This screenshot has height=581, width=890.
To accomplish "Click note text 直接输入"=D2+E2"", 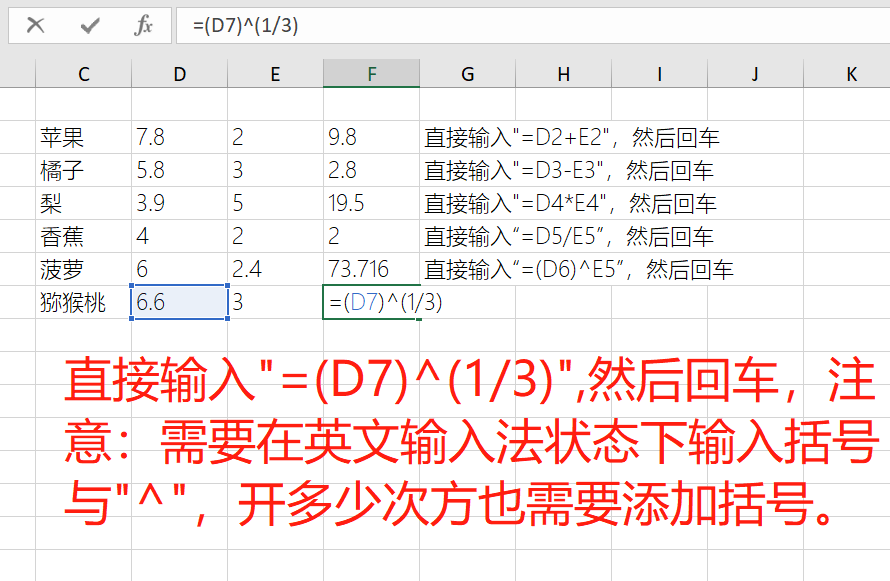I will click(x=517, y=137).
